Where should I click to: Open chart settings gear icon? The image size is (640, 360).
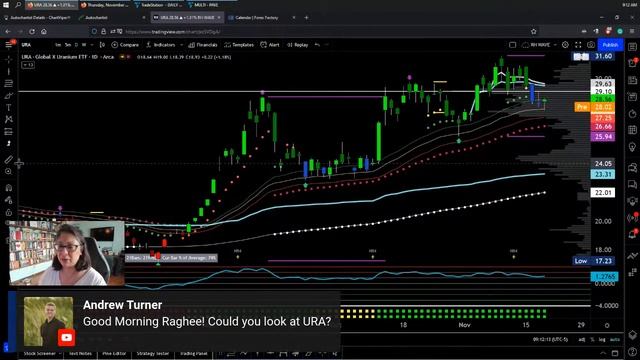565,45
